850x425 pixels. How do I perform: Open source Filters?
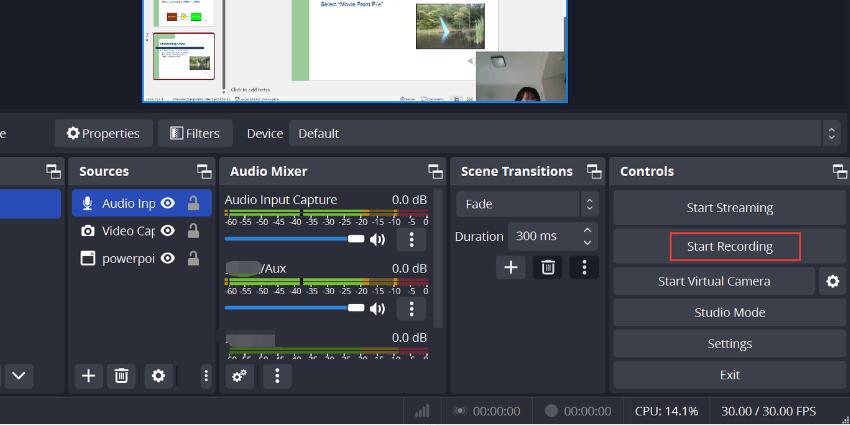tap(195, 133)
